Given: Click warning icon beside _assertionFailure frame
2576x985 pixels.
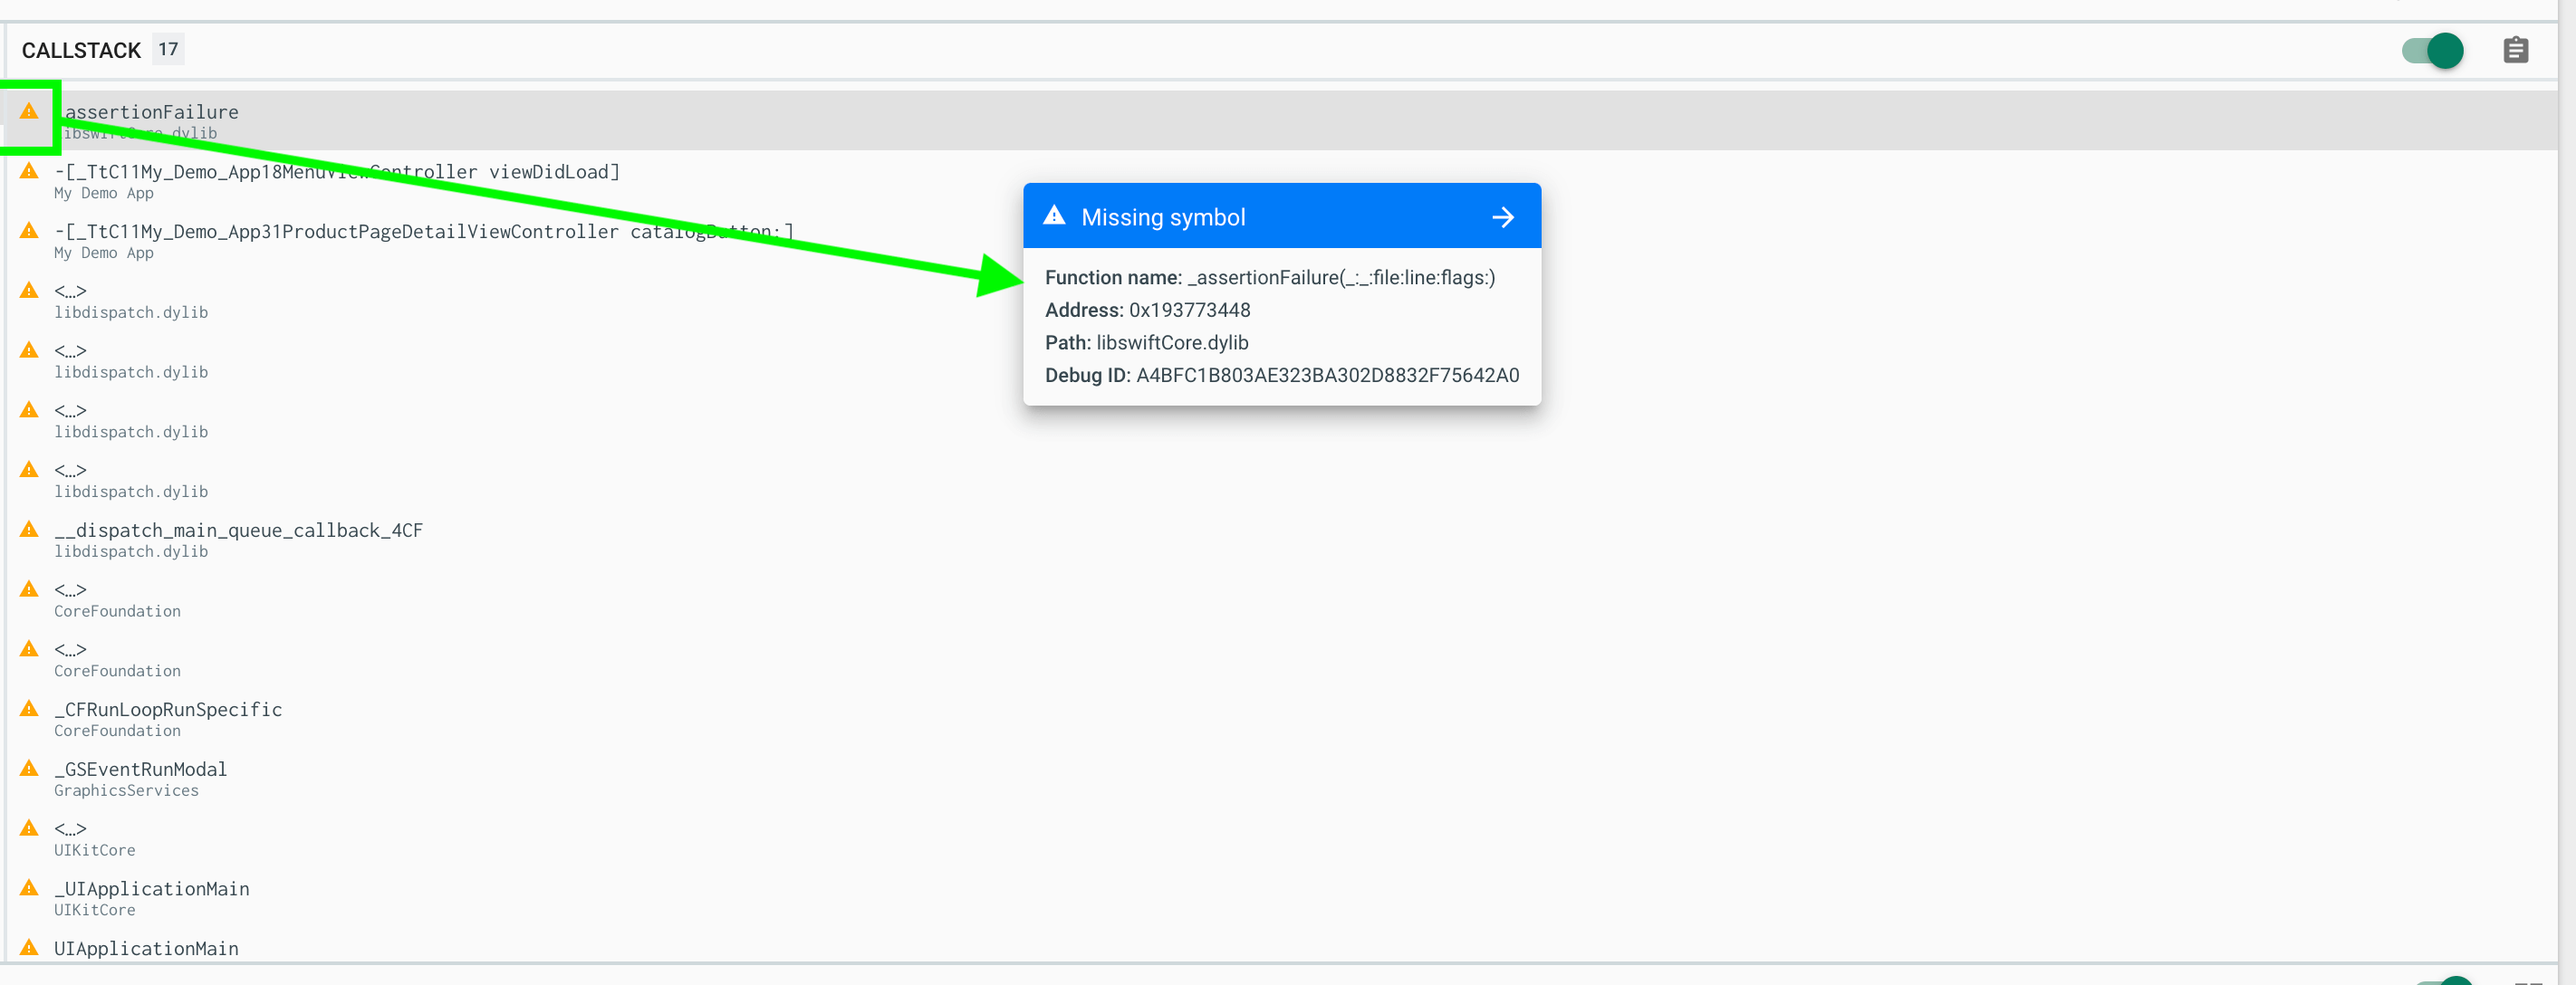Looking at the screenshot, I should coord(29,111).
